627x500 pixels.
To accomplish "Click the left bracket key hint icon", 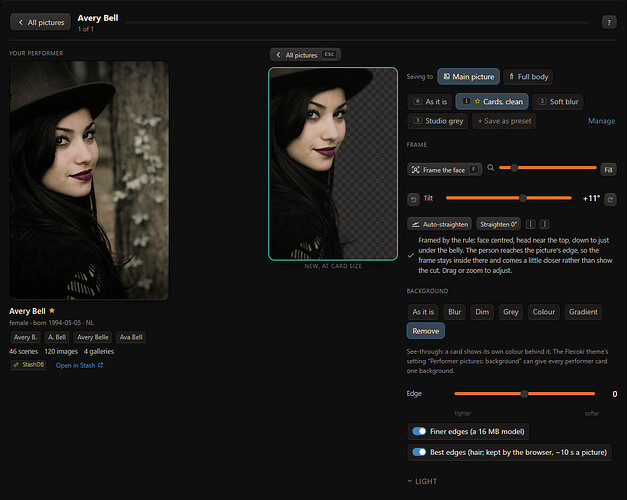I will pyautogui.click(x=530, y=224).
